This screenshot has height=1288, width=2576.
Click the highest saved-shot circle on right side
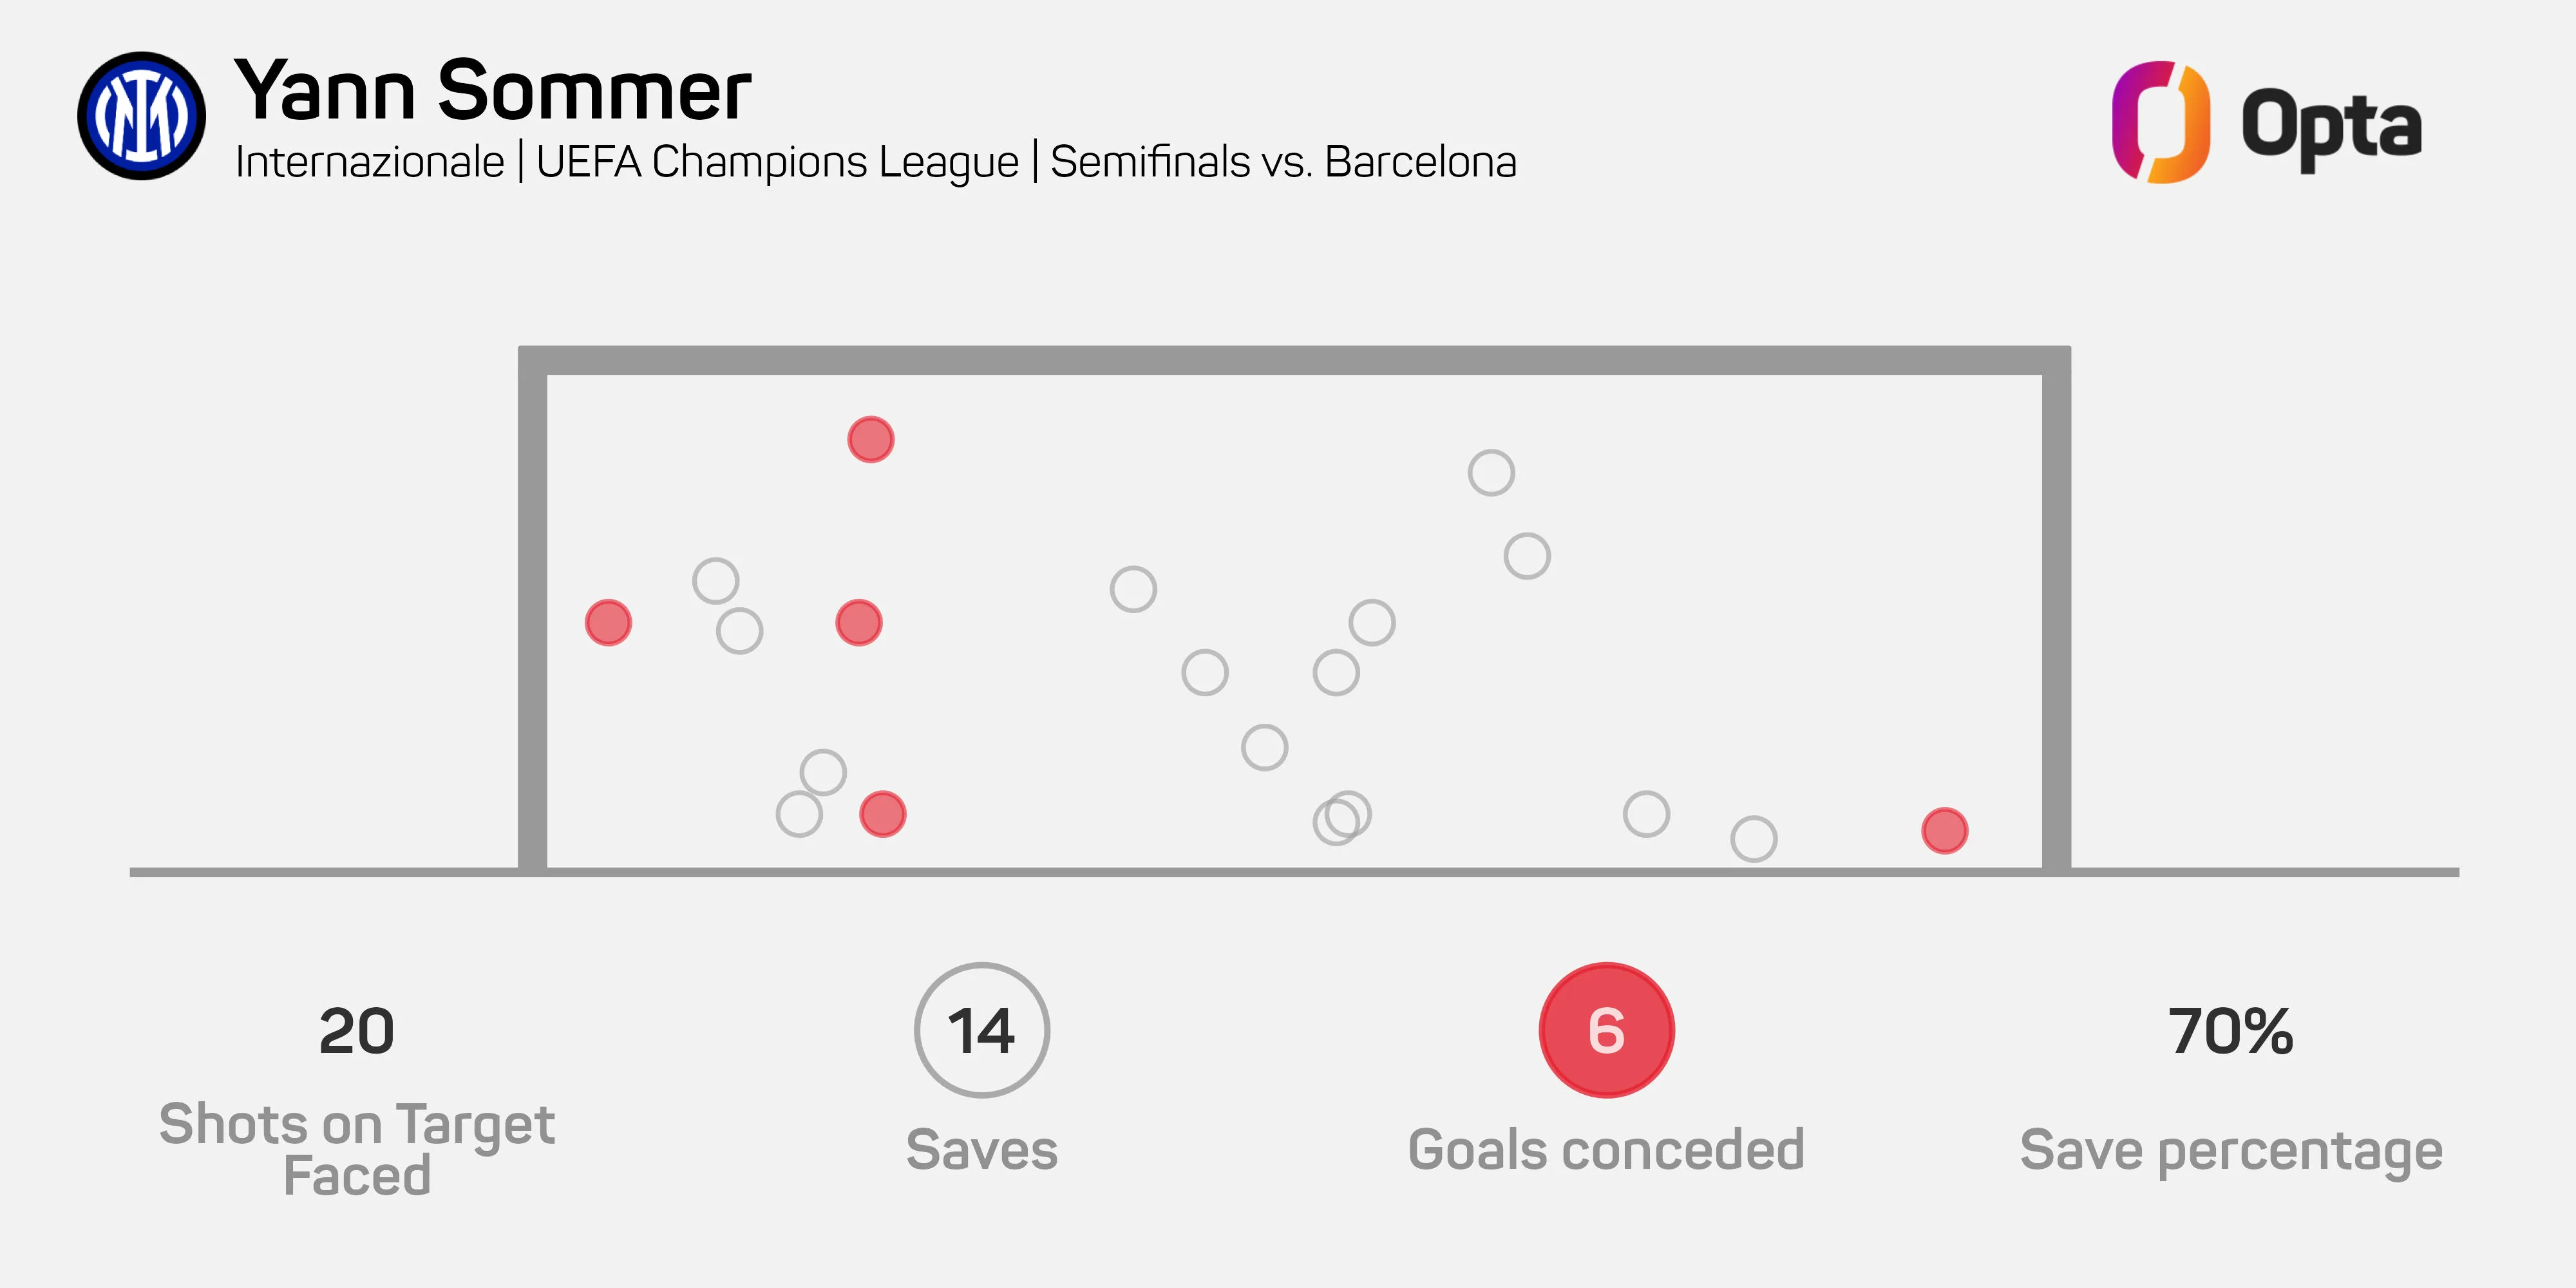click(x=1491, y=472)
